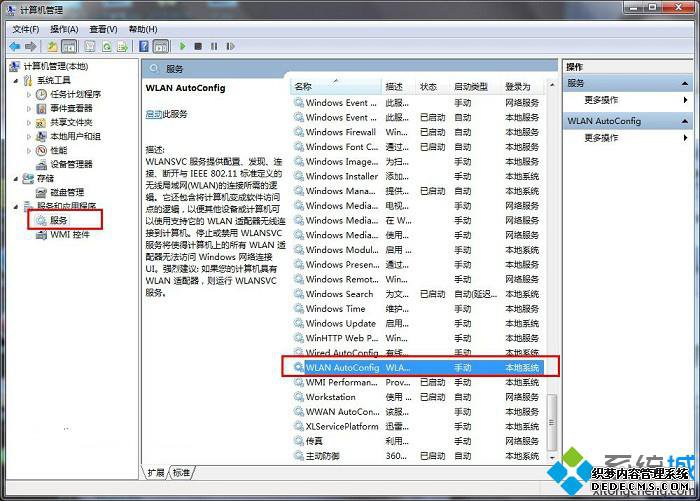This screenshot has height=501, width=700.
Task: Click the export list toolbar icon
Action: point(122,46)
